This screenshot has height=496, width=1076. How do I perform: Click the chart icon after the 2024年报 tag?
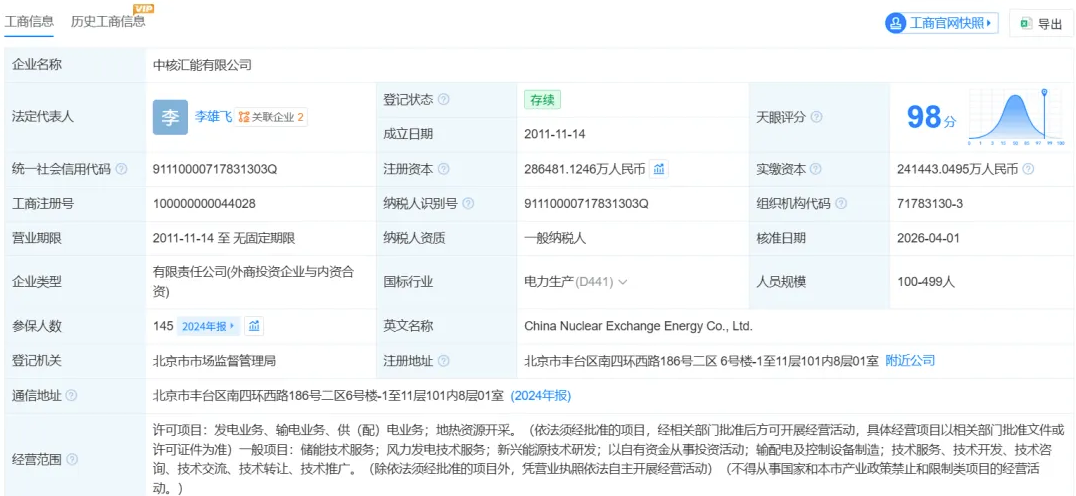pyautogui.click(x=254, y=326)
